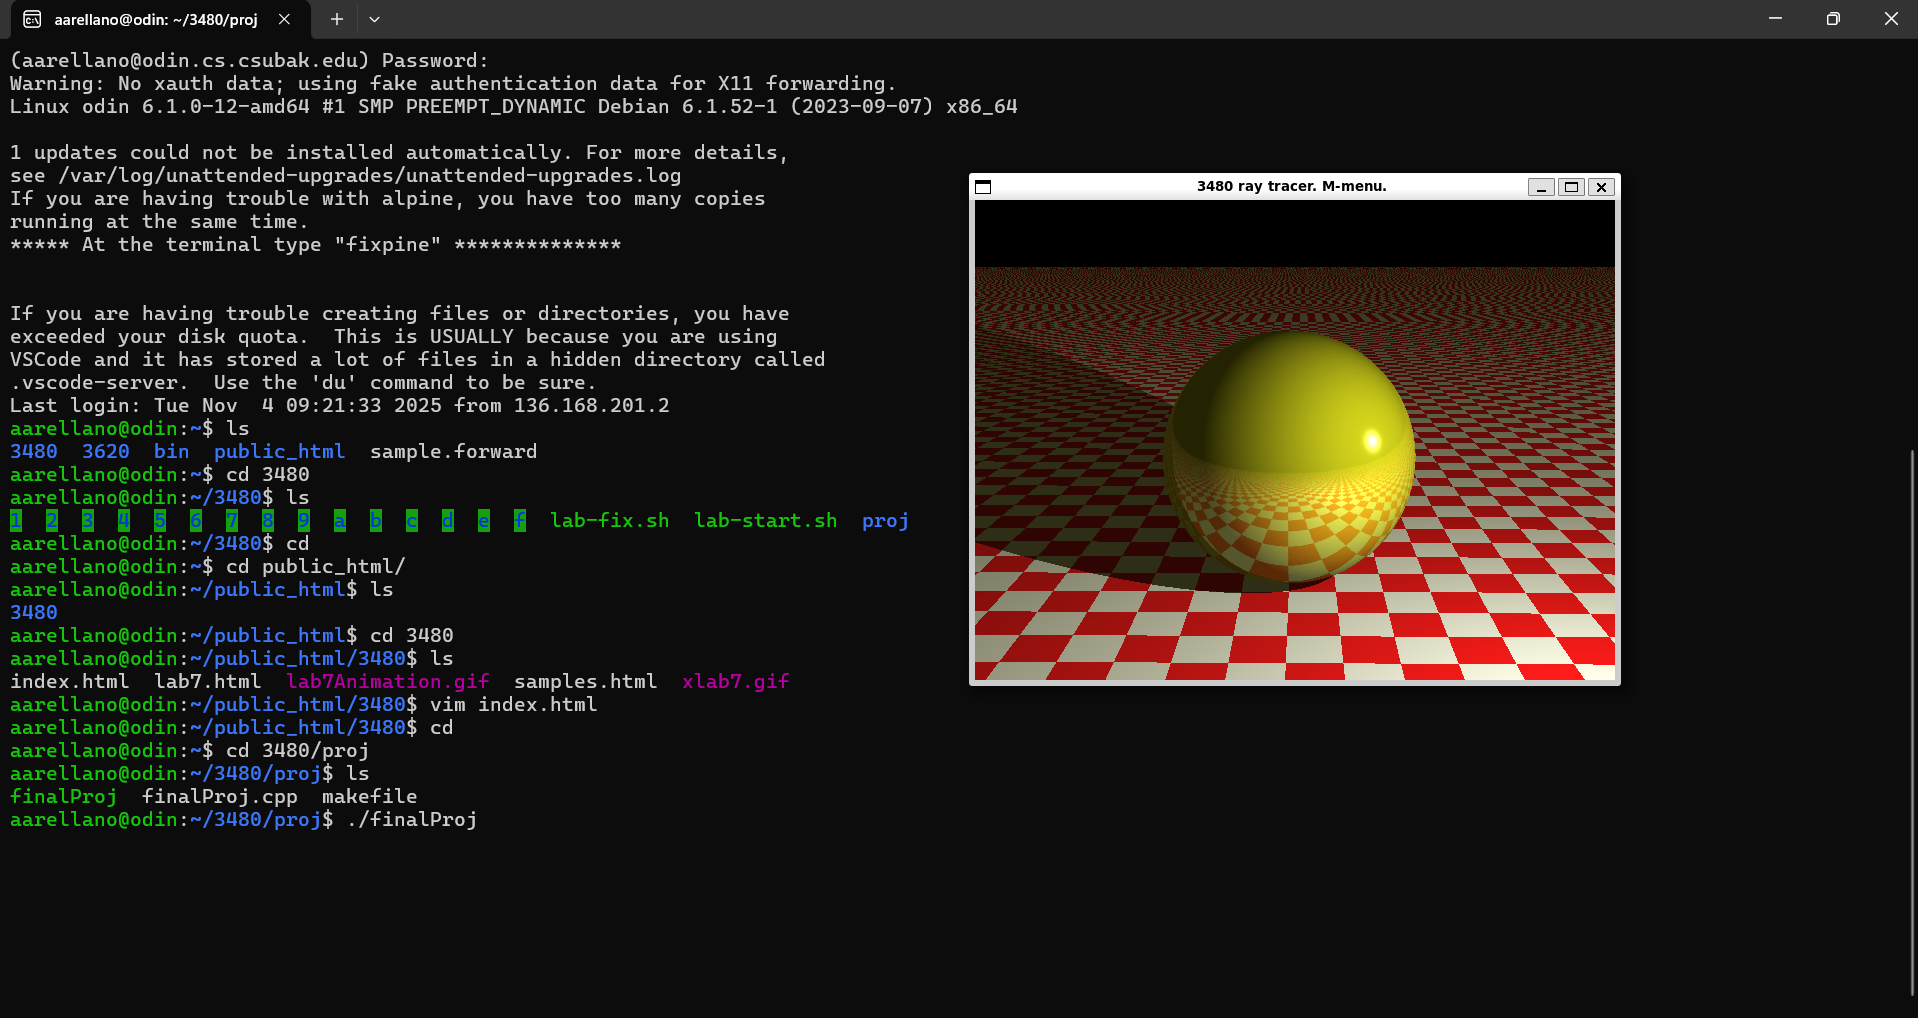Click the terminal icon in the tab
This screenshot has width=1918, height=1018.
[x=32, y=19]
